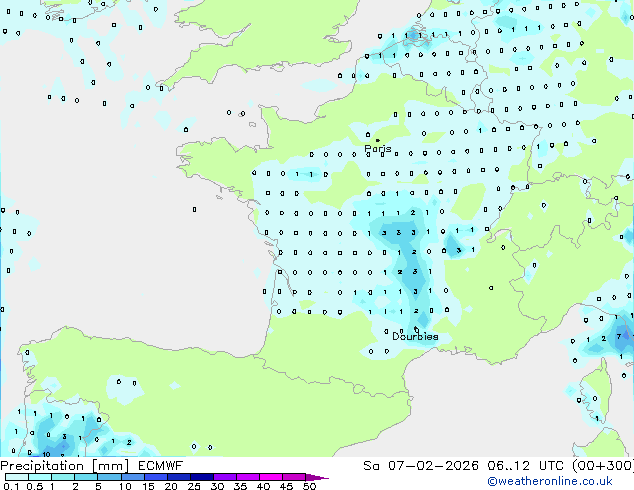Pick the 40–45 mm magenta legend swatch
This screenshot has height=490, width=634.
point(271,477)
